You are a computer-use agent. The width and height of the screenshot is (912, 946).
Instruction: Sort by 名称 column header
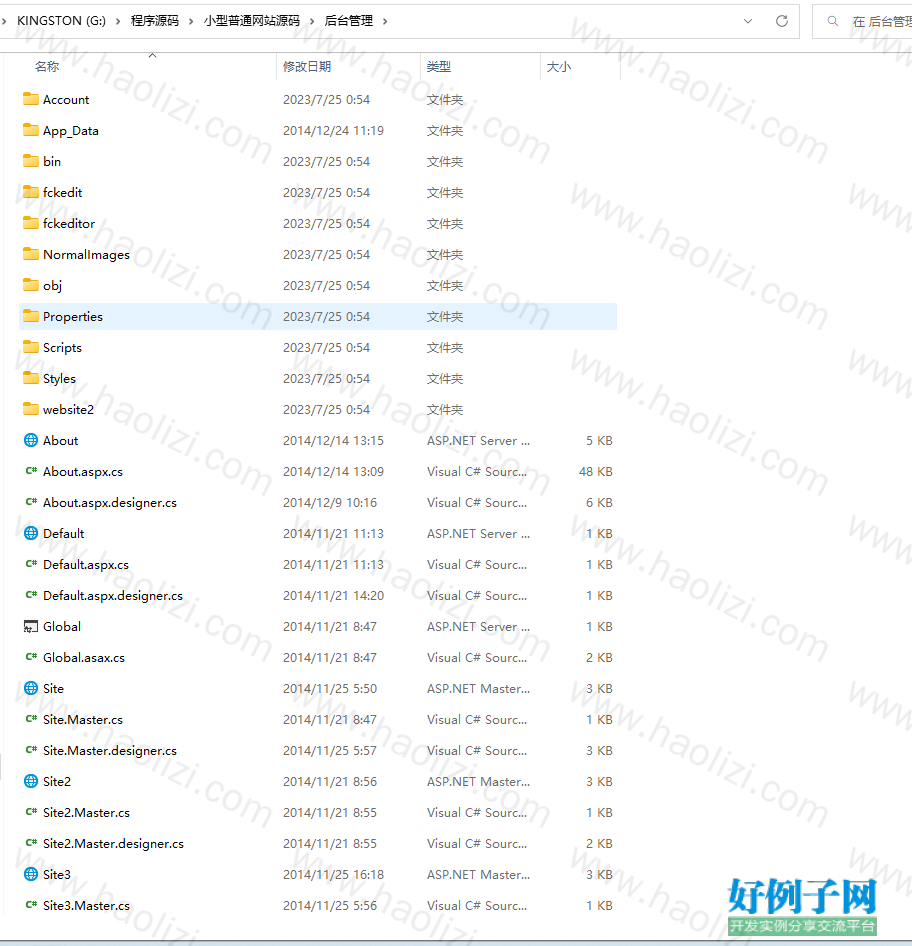(x=47, y=66)
